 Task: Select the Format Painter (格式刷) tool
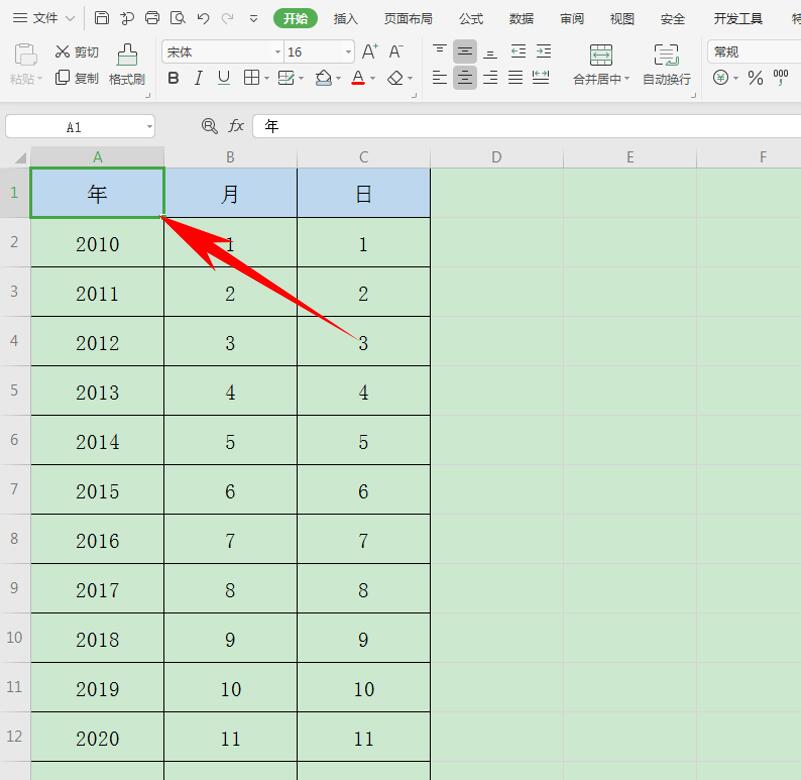tap(127, 65)
